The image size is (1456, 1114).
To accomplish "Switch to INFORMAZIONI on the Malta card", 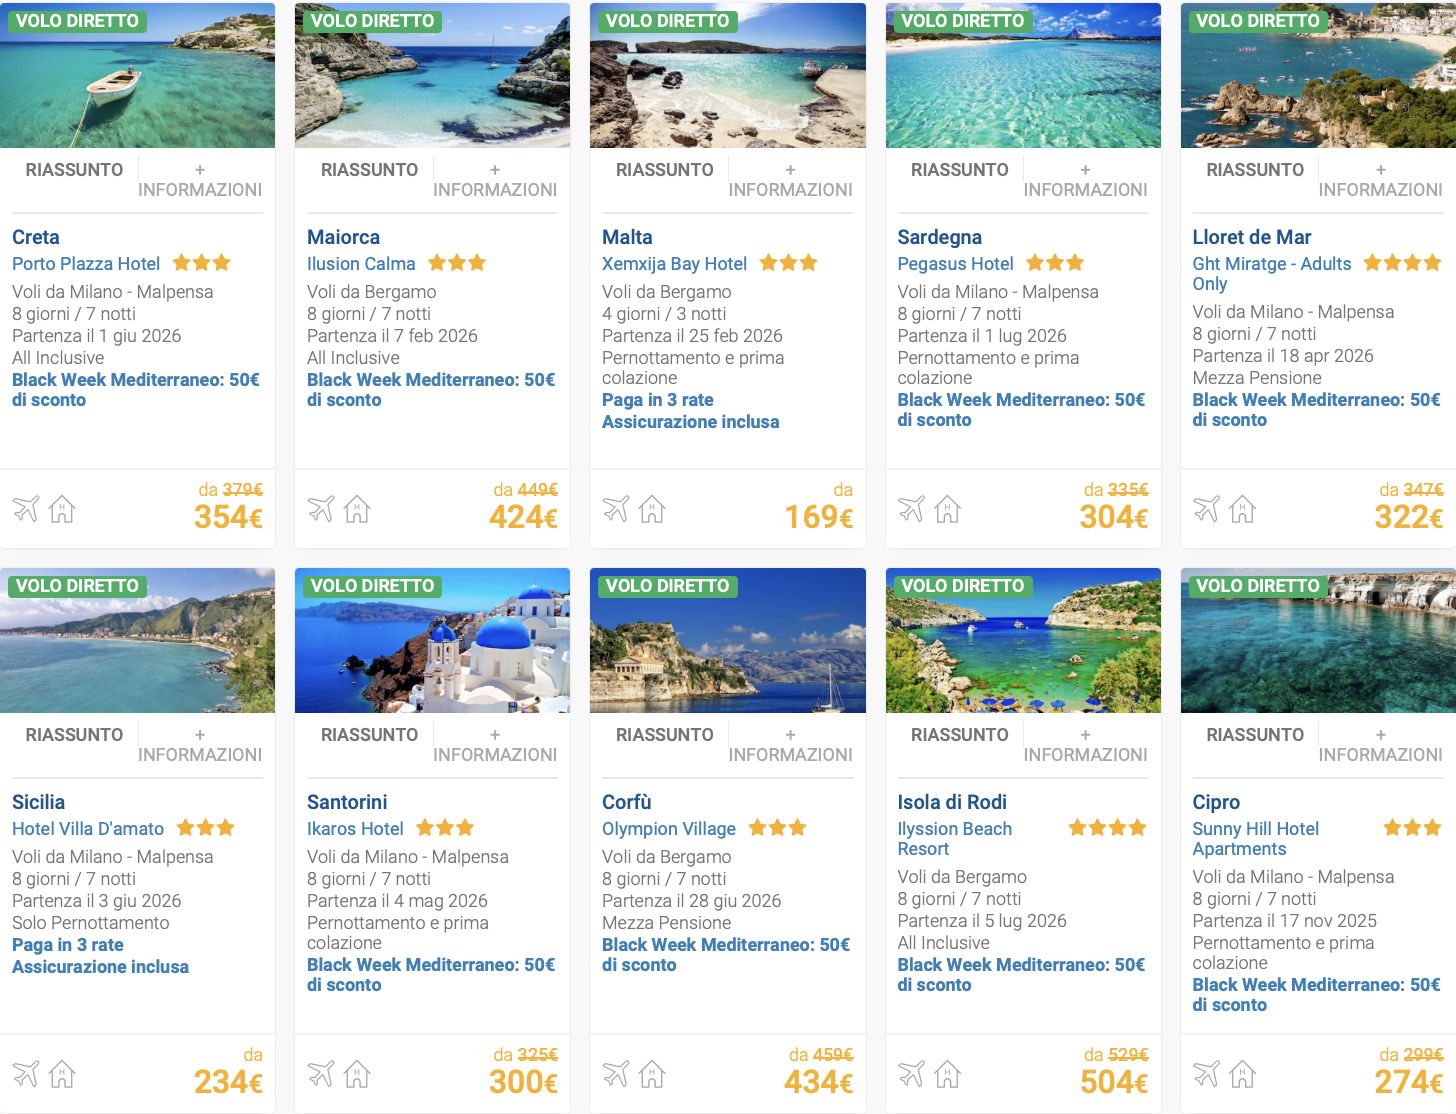I will [x=790, y=179].
